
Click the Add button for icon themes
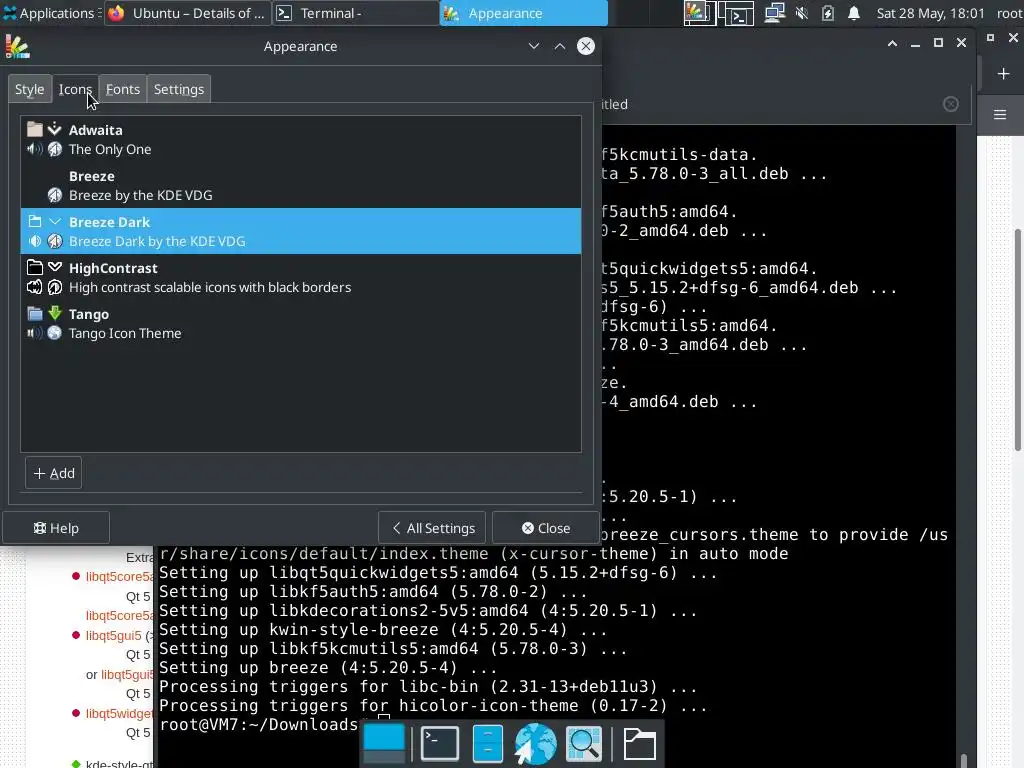point(54,473)
